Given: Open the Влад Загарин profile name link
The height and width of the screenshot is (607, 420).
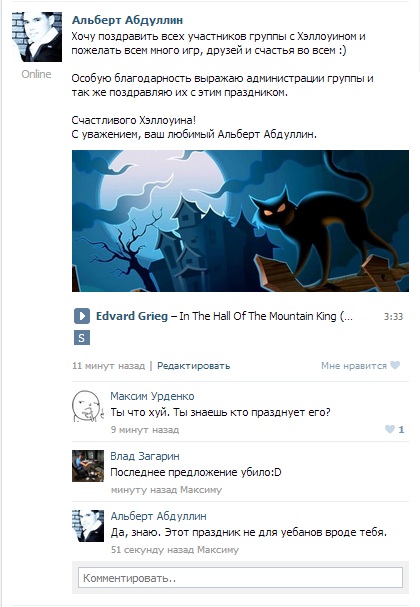Looking at the screenshot, I should 145,456.
